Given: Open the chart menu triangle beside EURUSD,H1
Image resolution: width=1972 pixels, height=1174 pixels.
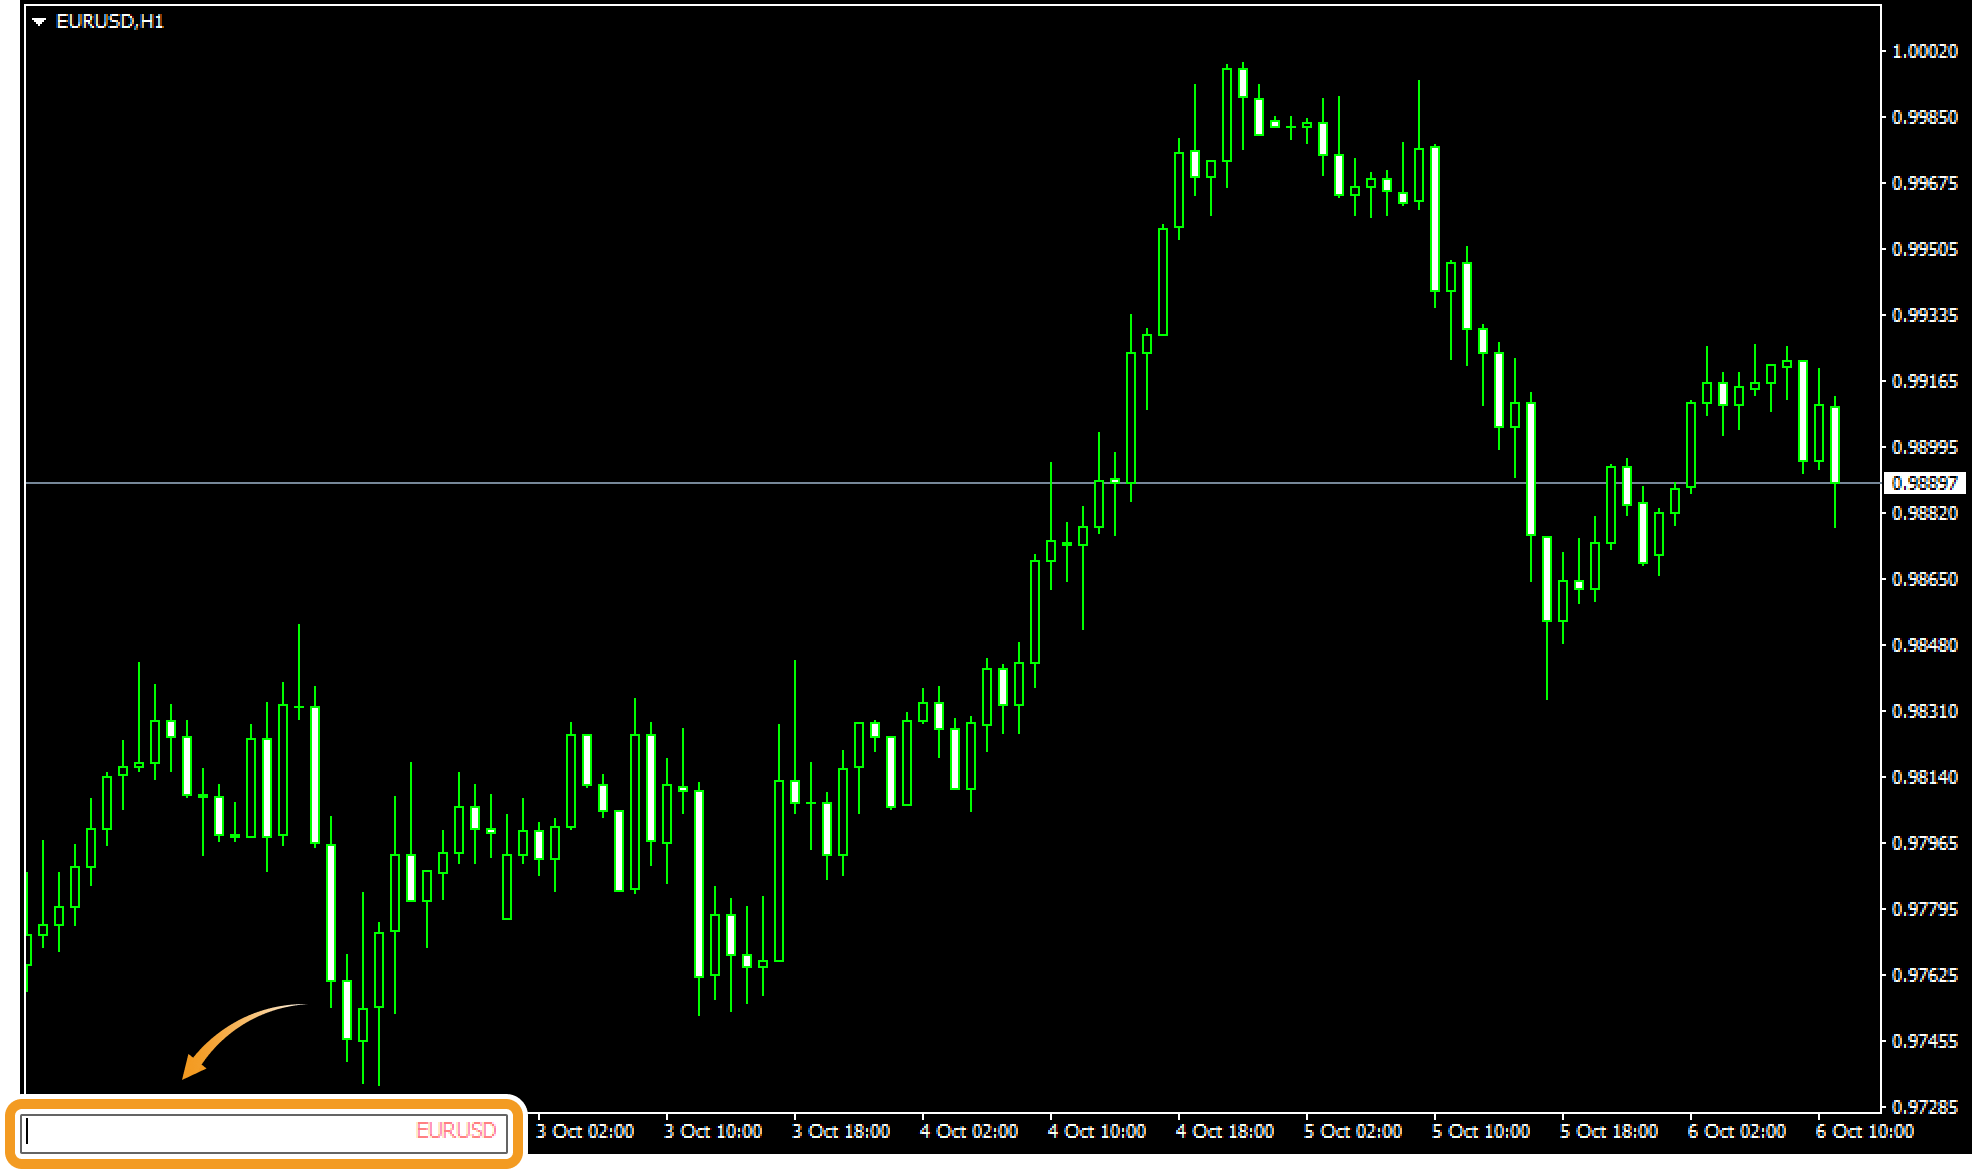Looking at the screenshot, I should [x=39, y=22].
